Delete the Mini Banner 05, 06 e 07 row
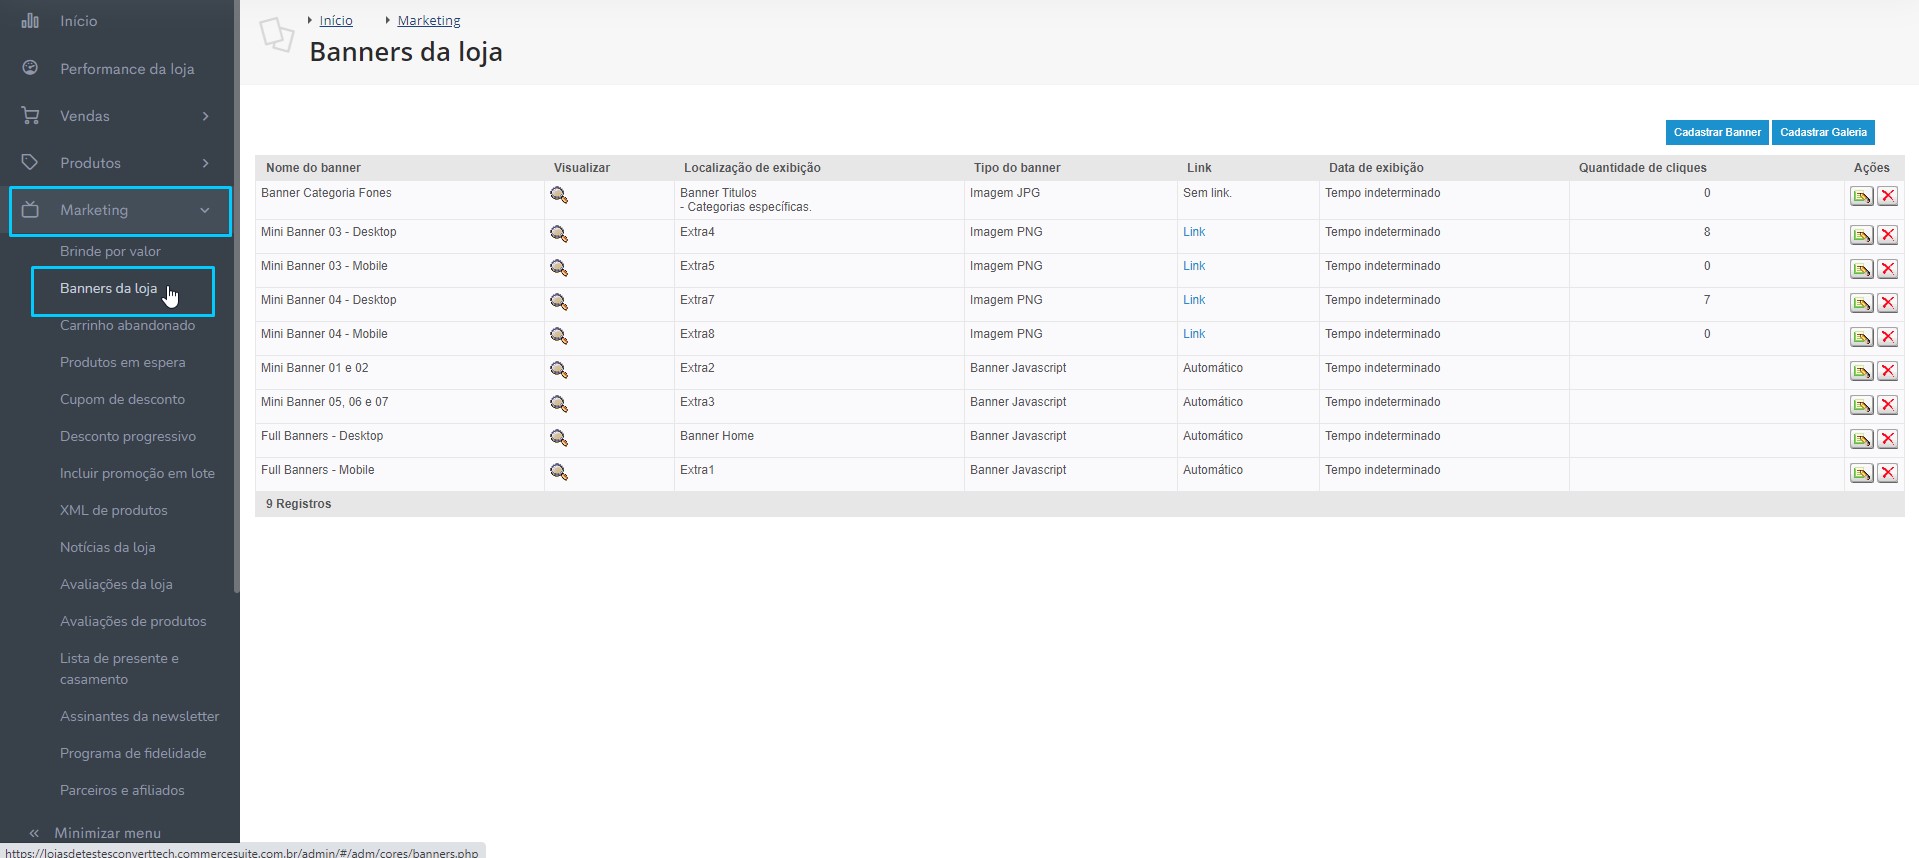 tap(1887, 406)
